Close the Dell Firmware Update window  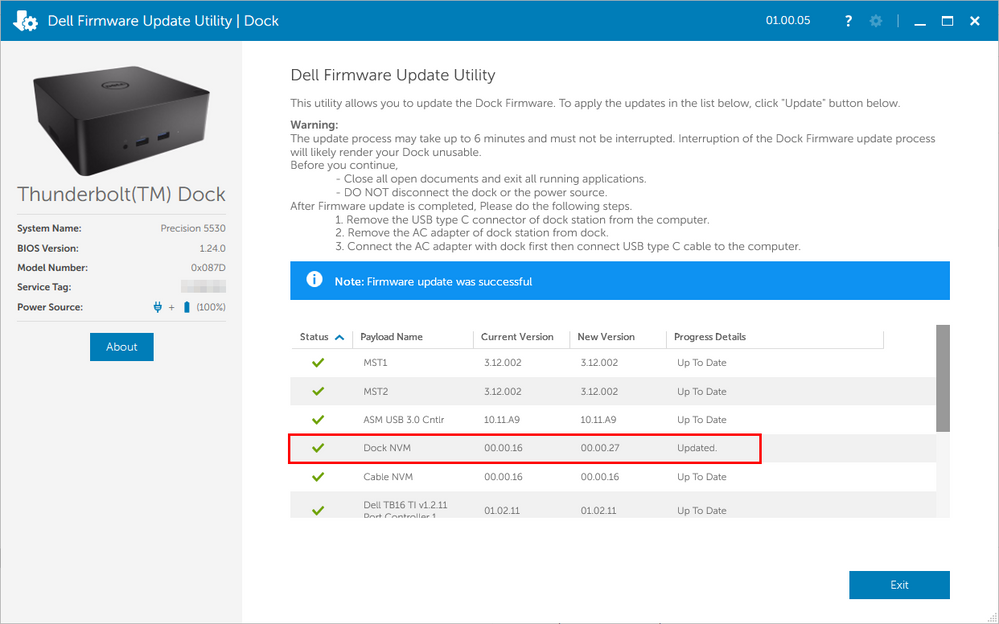tap(975, 21)
